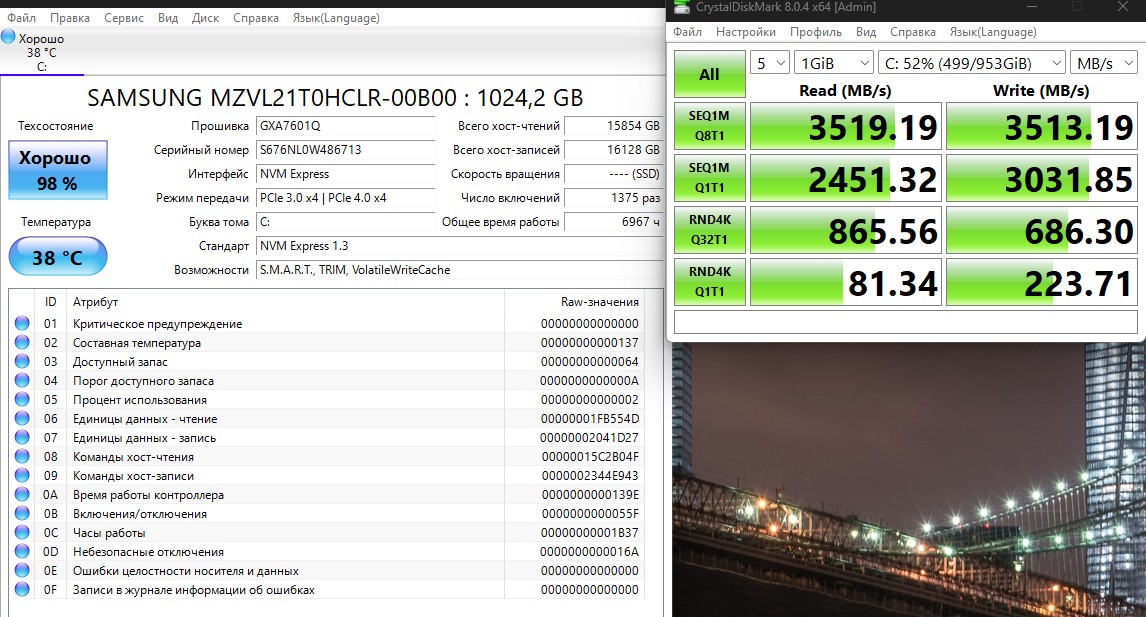
Task: Click the serial number field S676NL0W486713
Action: pos(346,150)
